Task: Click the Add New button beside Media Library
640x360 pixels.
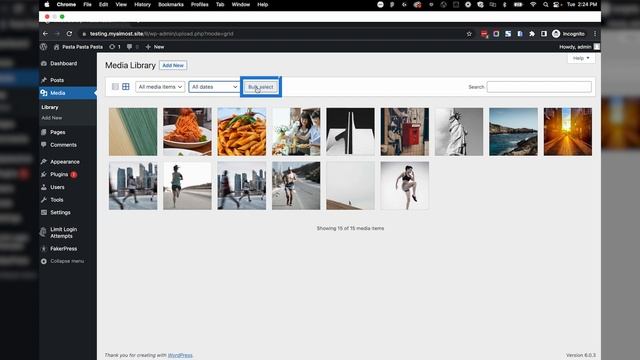Action: tap(173, 65)
